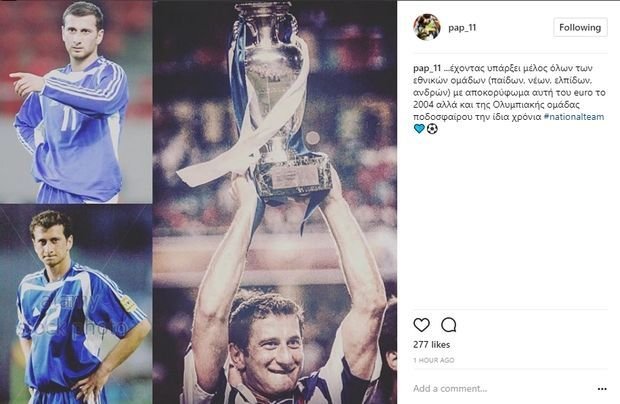
Task: Open the three-dot more options menu
Action: 602,388
